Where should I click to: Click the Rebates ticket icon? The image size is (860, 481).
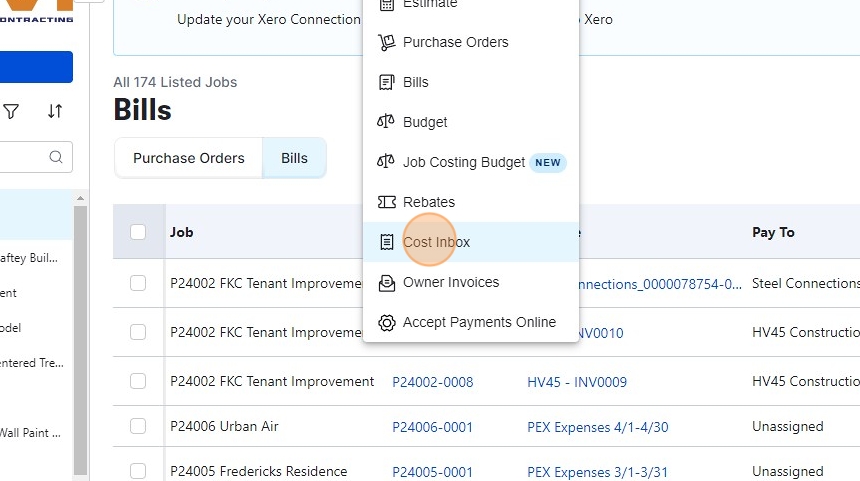pyautogui.click(x=386, y=202)
